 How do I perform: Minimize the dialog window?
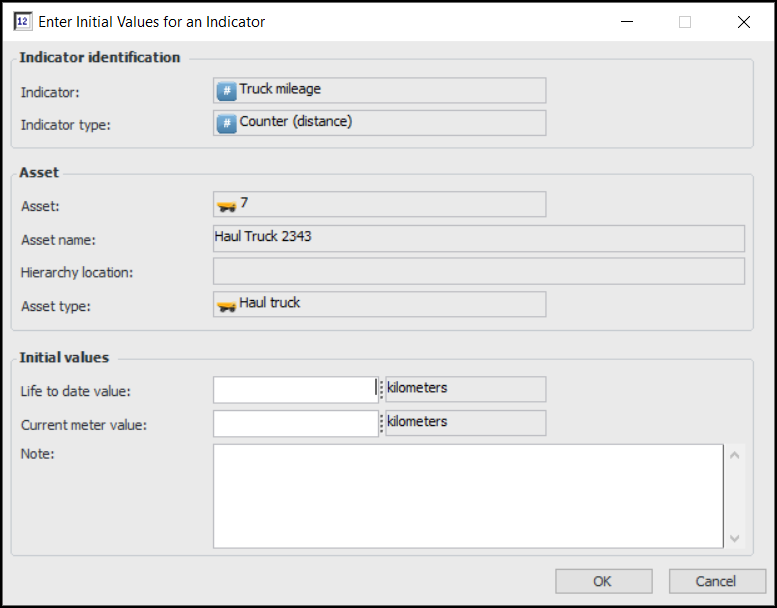tap(627, 21)
